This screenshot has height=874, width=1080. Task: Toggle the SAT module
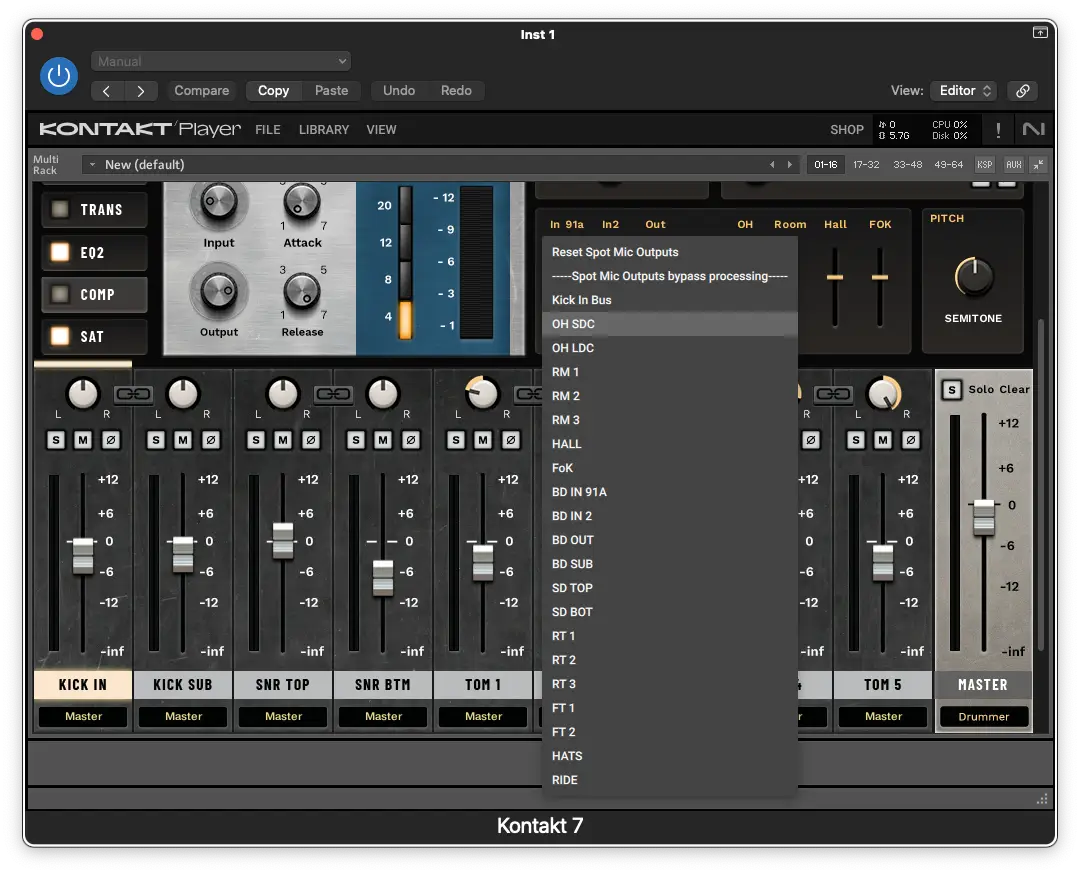(94, 336)
